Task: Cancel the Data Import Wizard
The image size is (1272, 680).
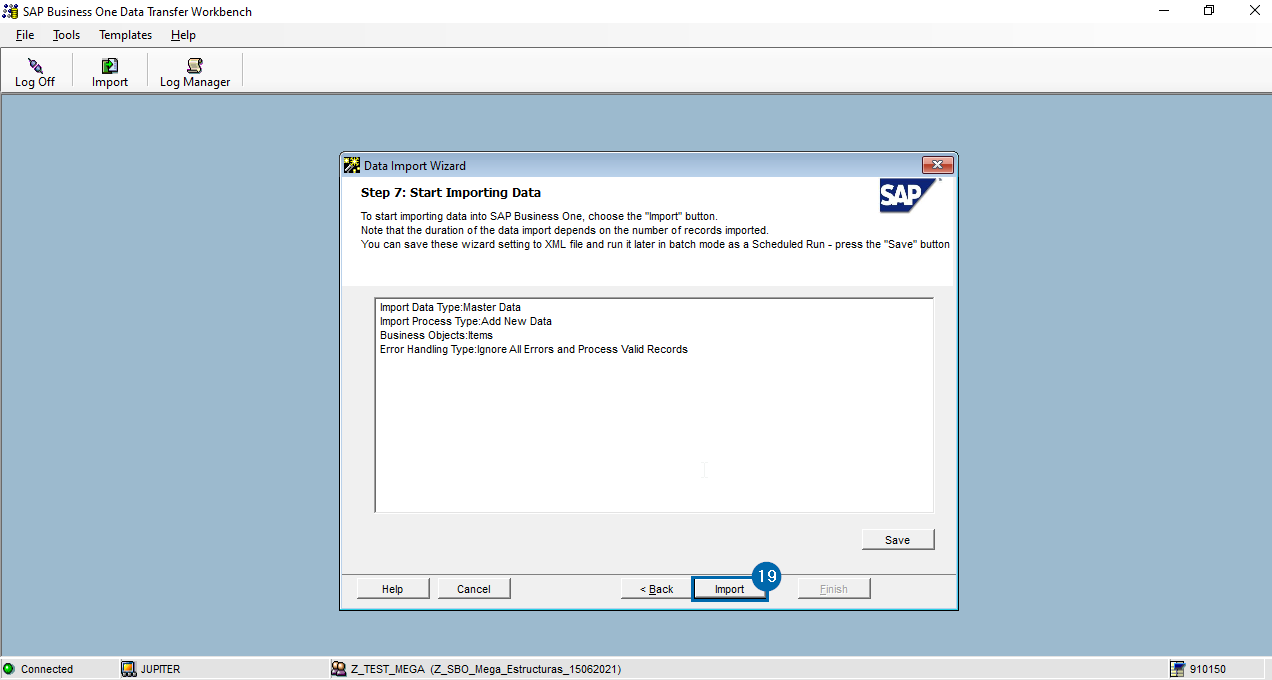Action: tap(474, 589)
